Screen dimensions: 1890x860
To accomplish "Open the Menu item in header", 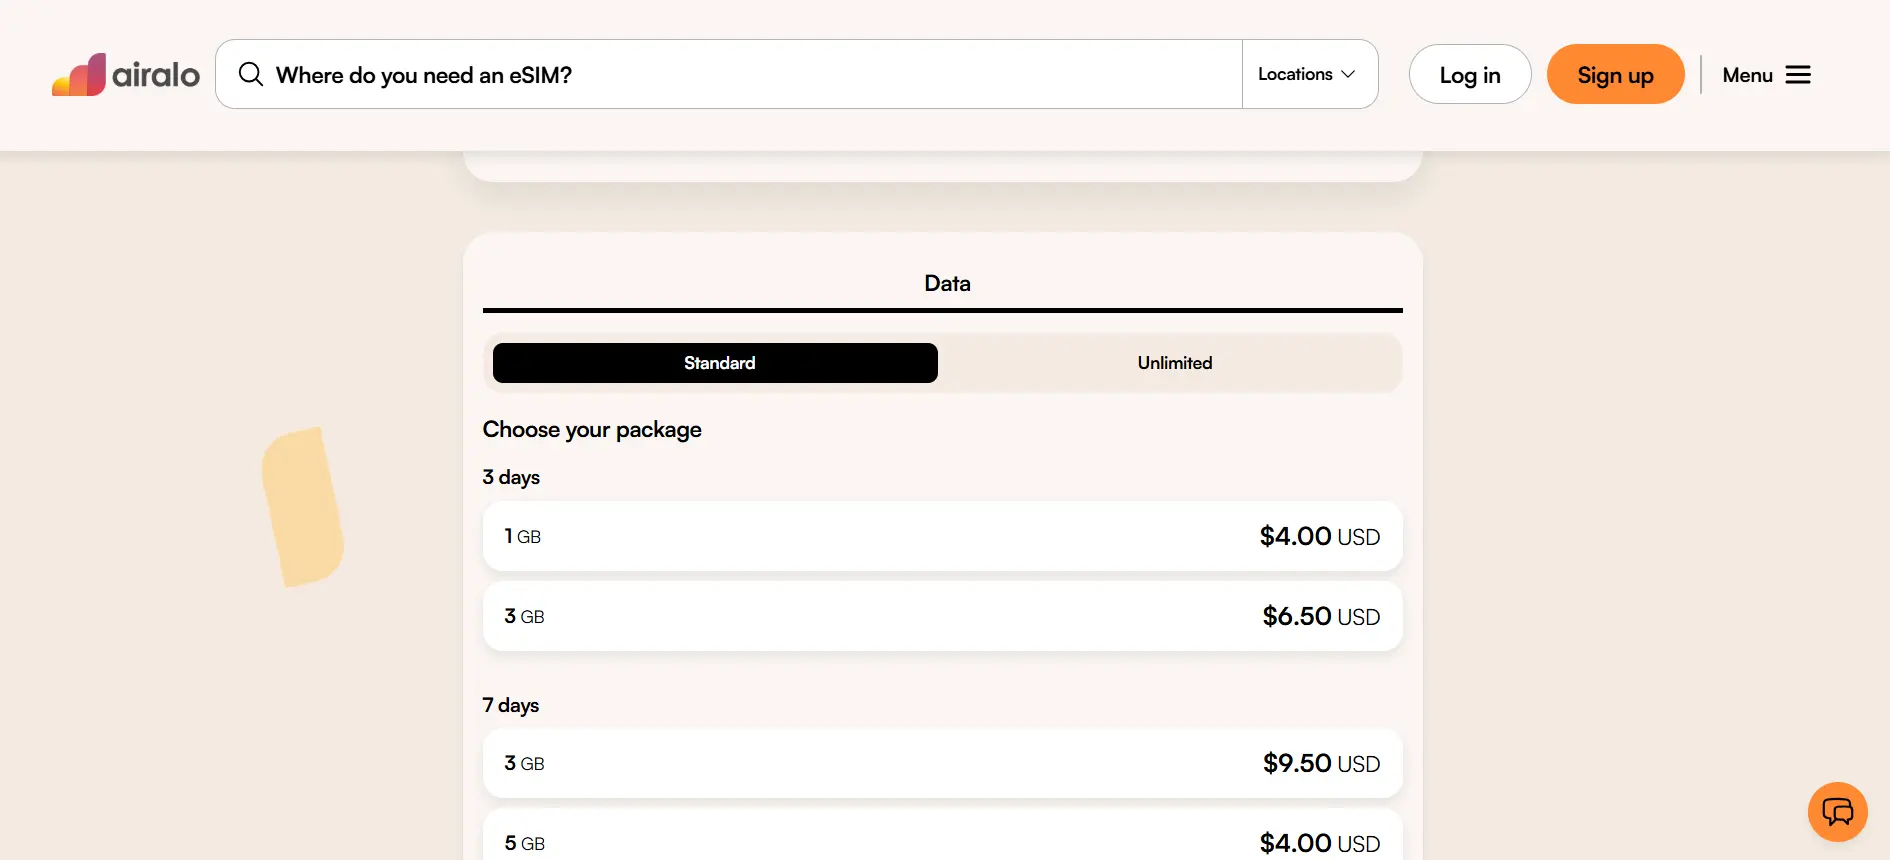I will pyautogui.click(x=1747, y=75).
